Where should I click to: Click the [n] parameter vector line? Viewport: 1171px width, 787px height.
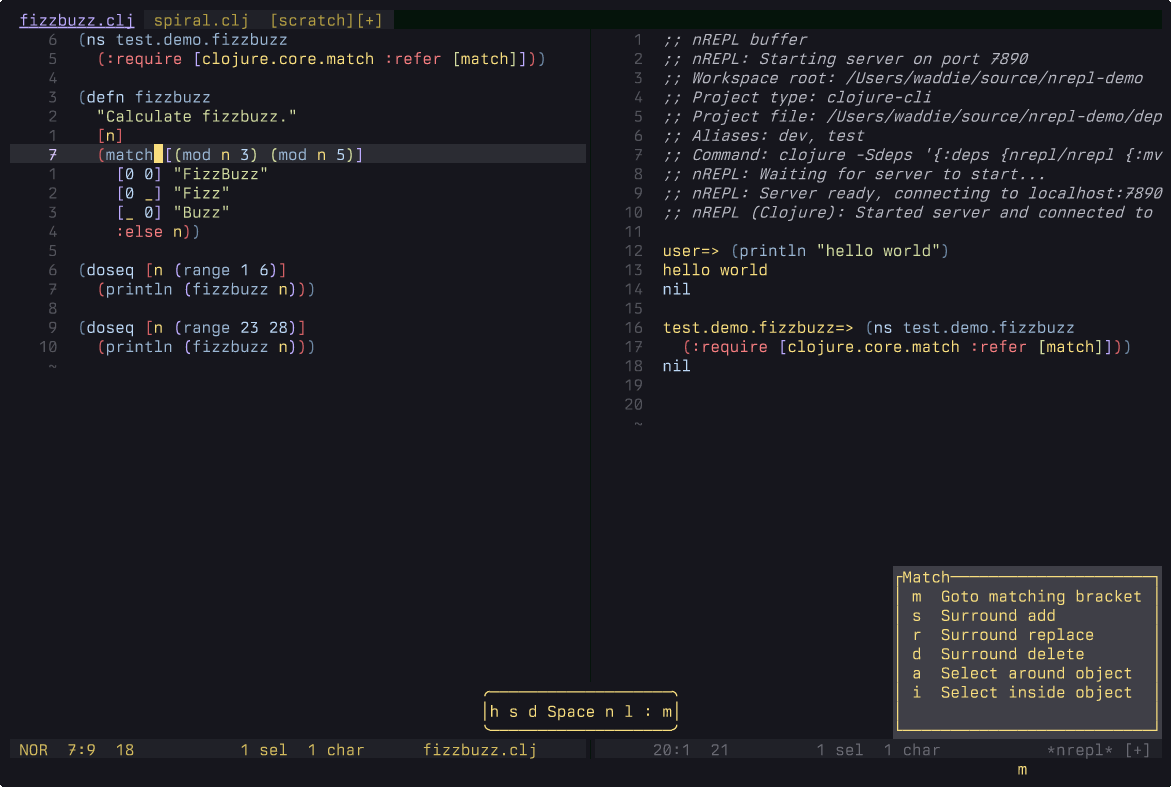pos(111,136)
